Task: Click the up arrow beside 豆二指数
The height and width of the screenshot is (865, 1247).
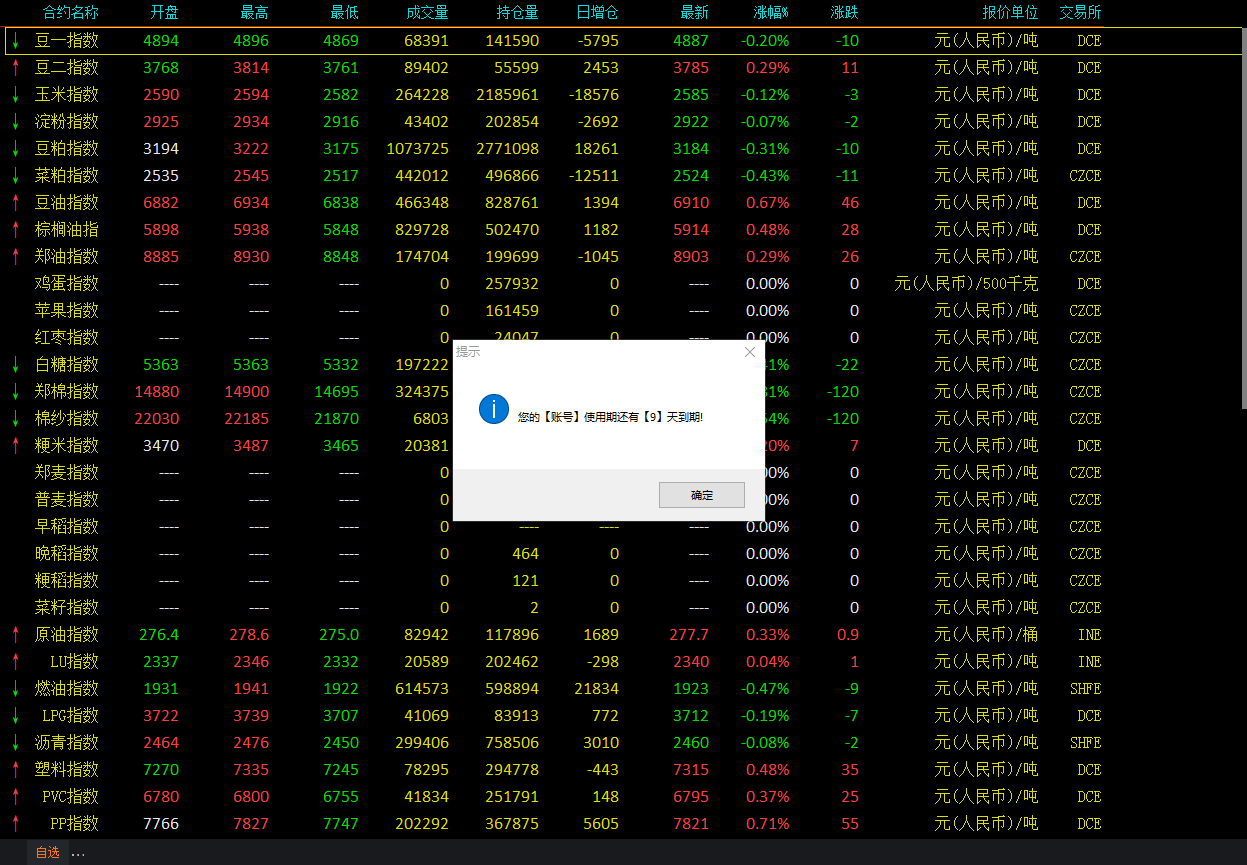Action: (x=16, y=68)
